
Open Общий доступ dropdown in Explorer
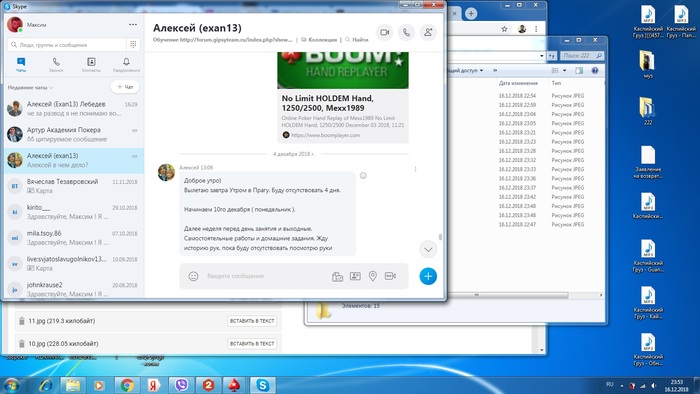pyautogui.click(x=466, y=71)
